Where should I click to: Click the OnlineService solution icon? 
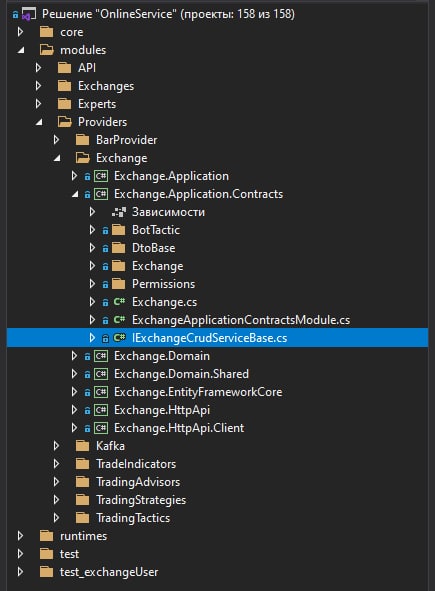29,14
